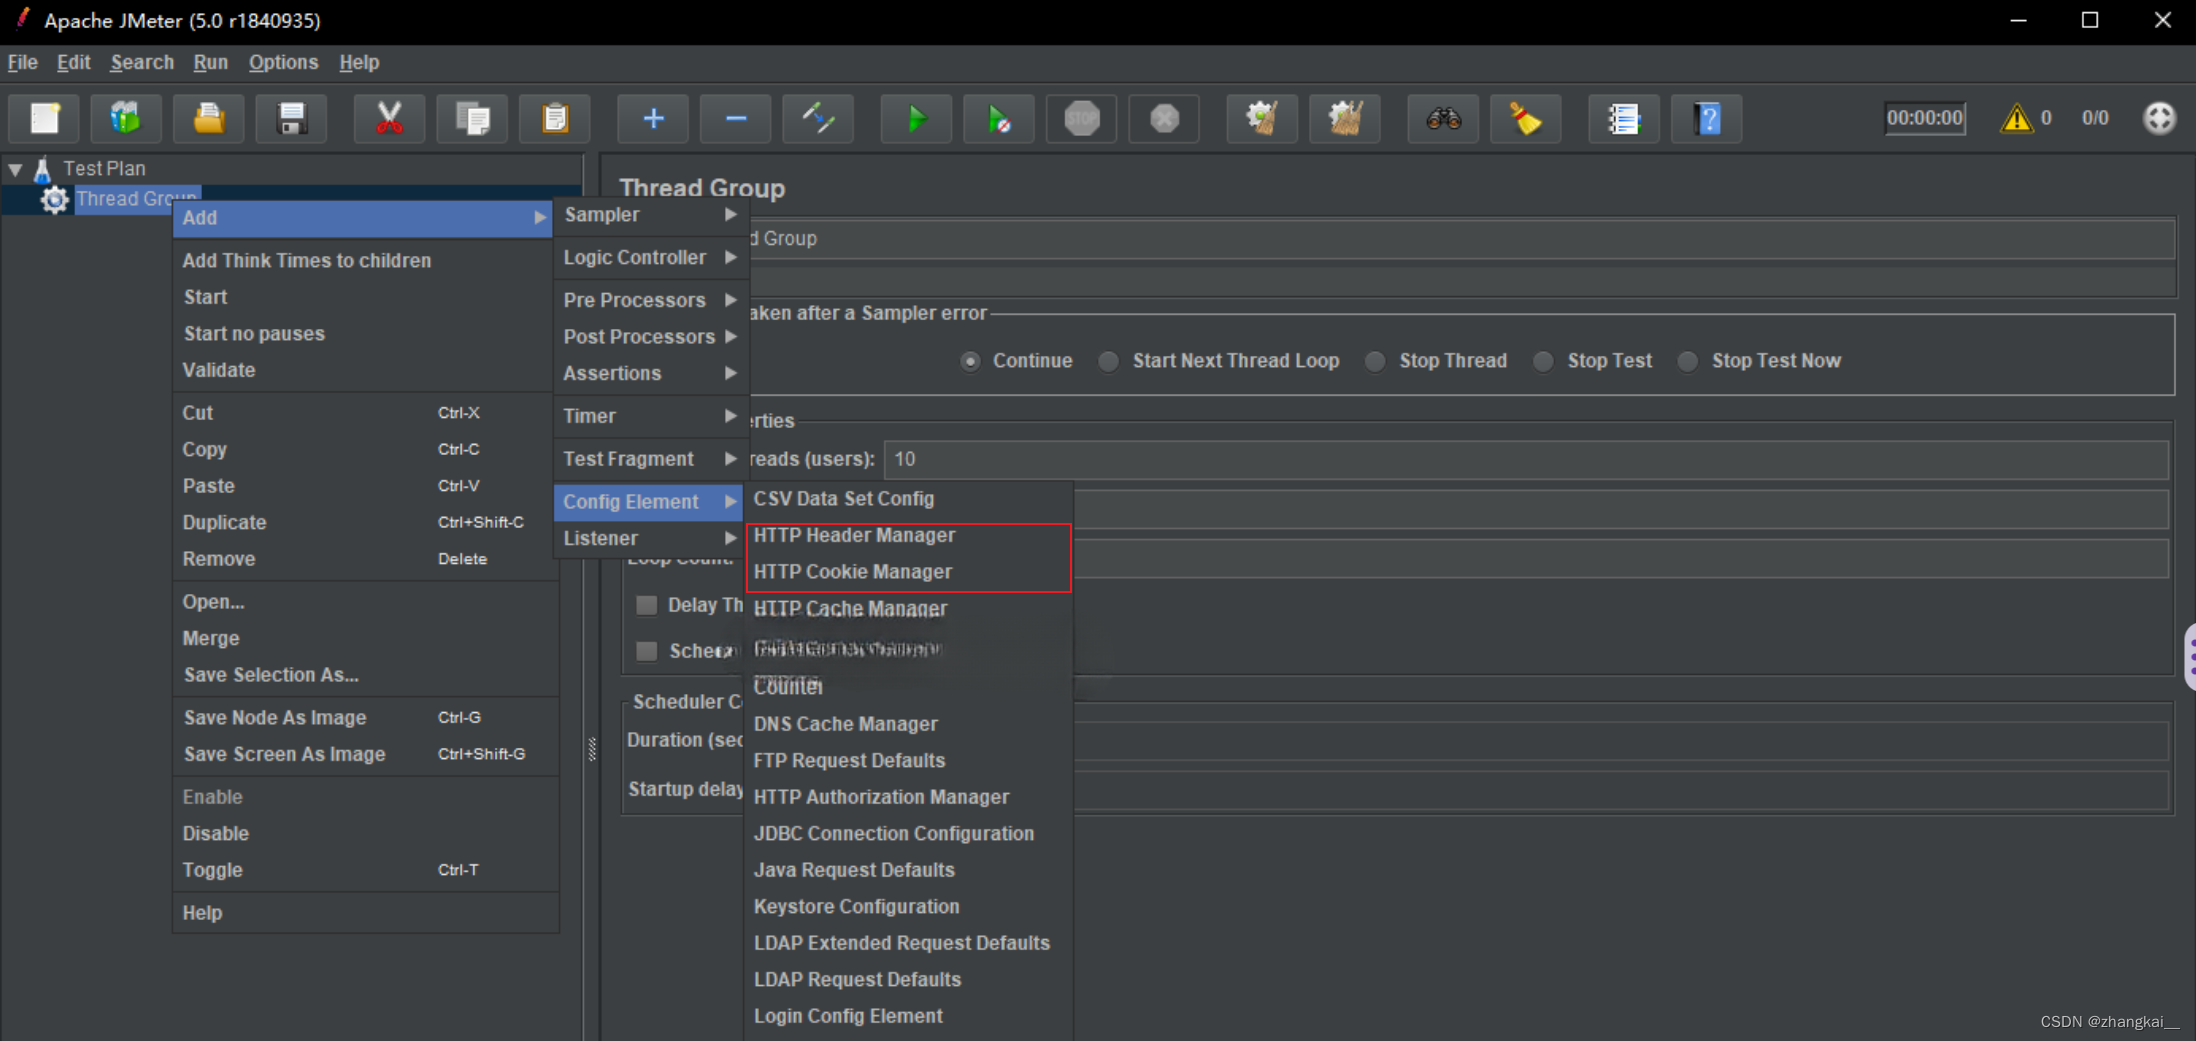The height and width of the screenshot is (1041, 2196).
Task: Click the Thread Group gear icon
Action: [x=54, y=199]
